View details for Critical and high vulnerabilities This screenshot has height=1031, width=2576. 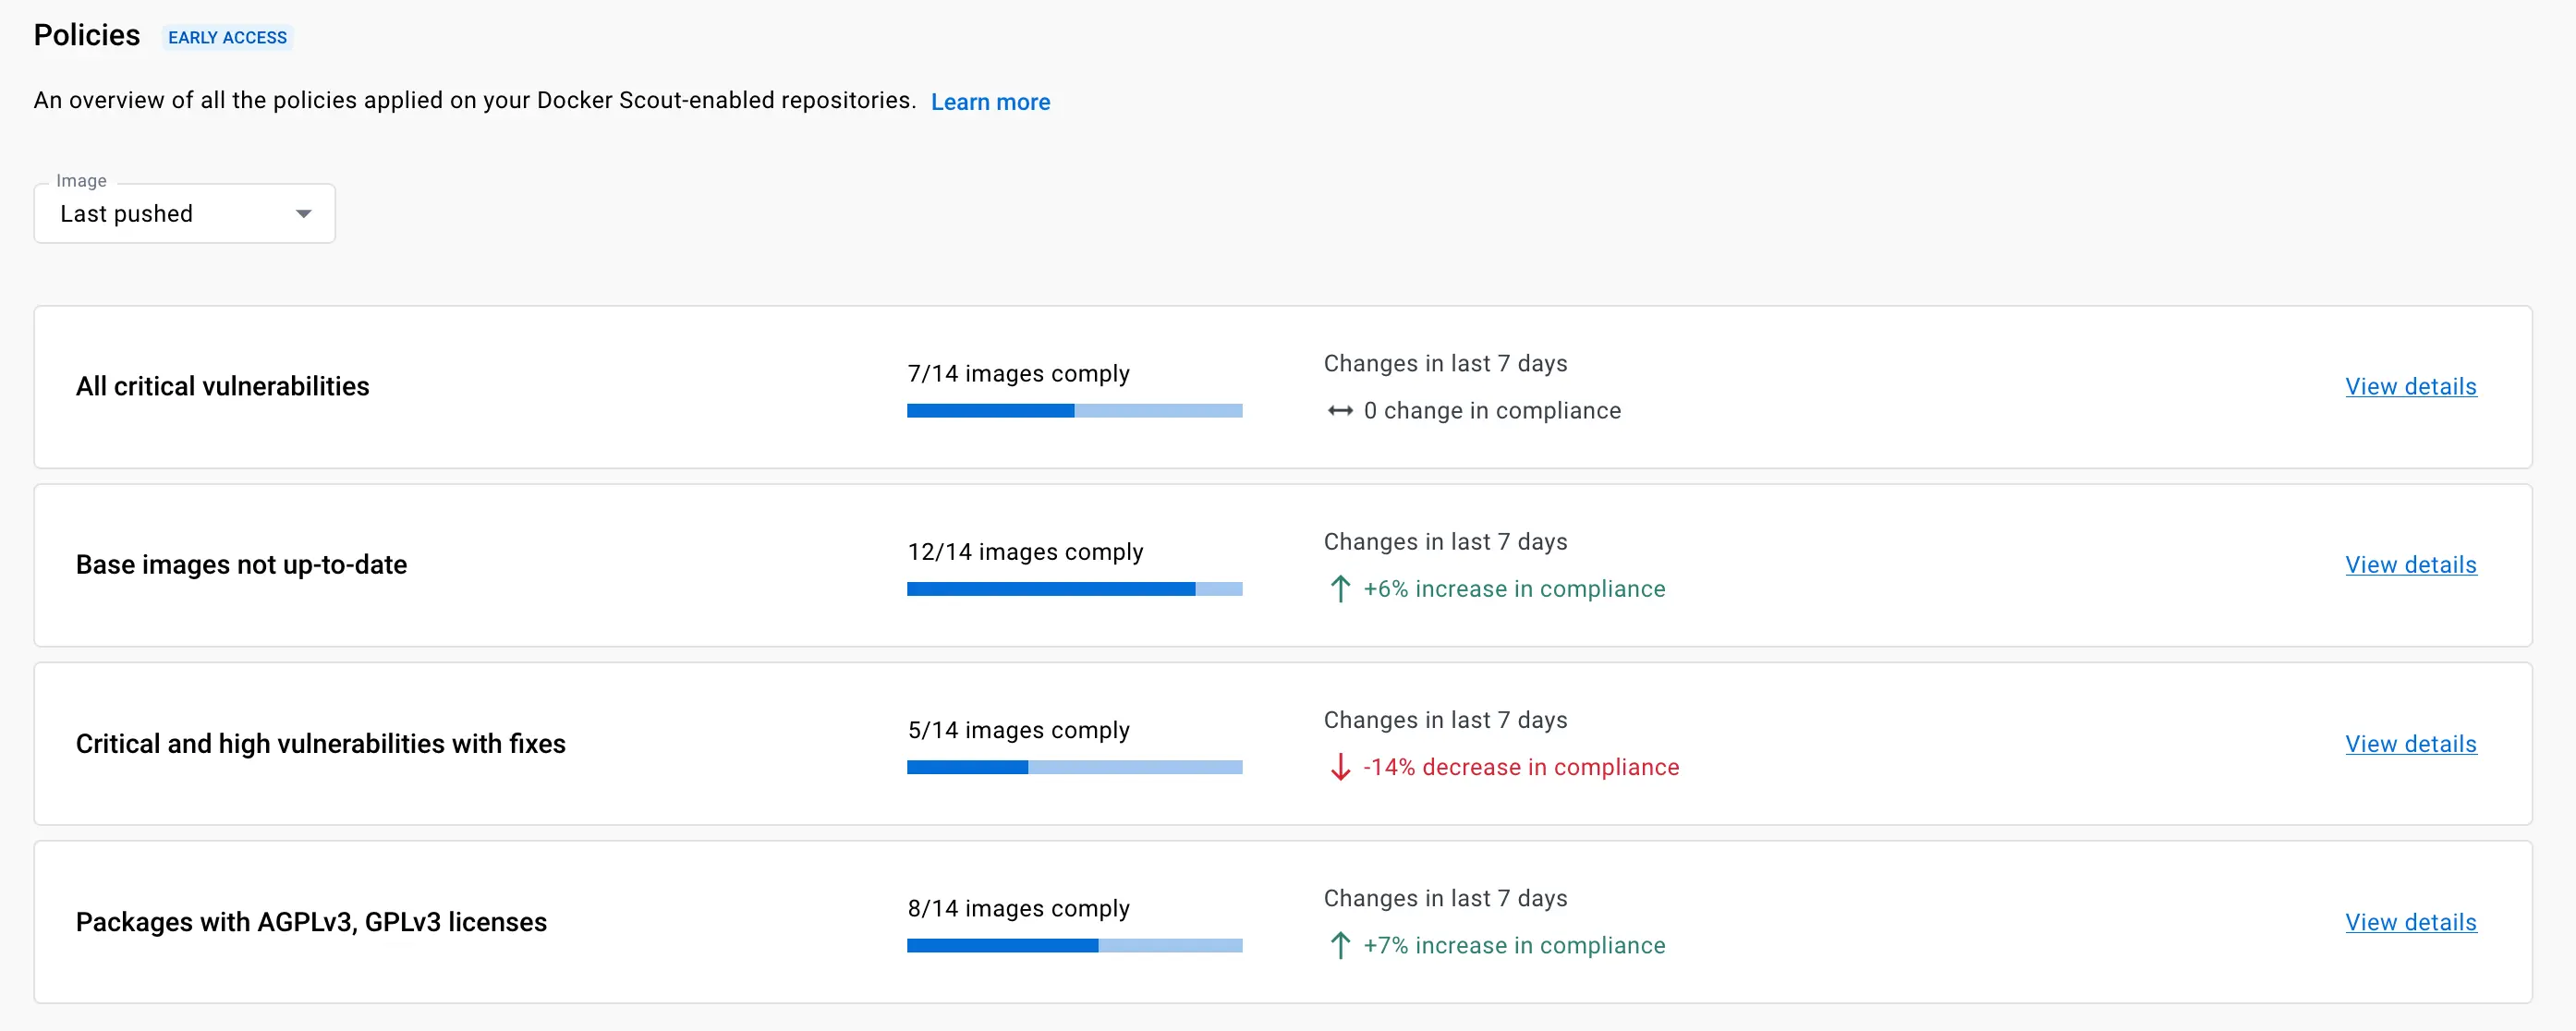pyautogui.click(x=2411, y=744)
